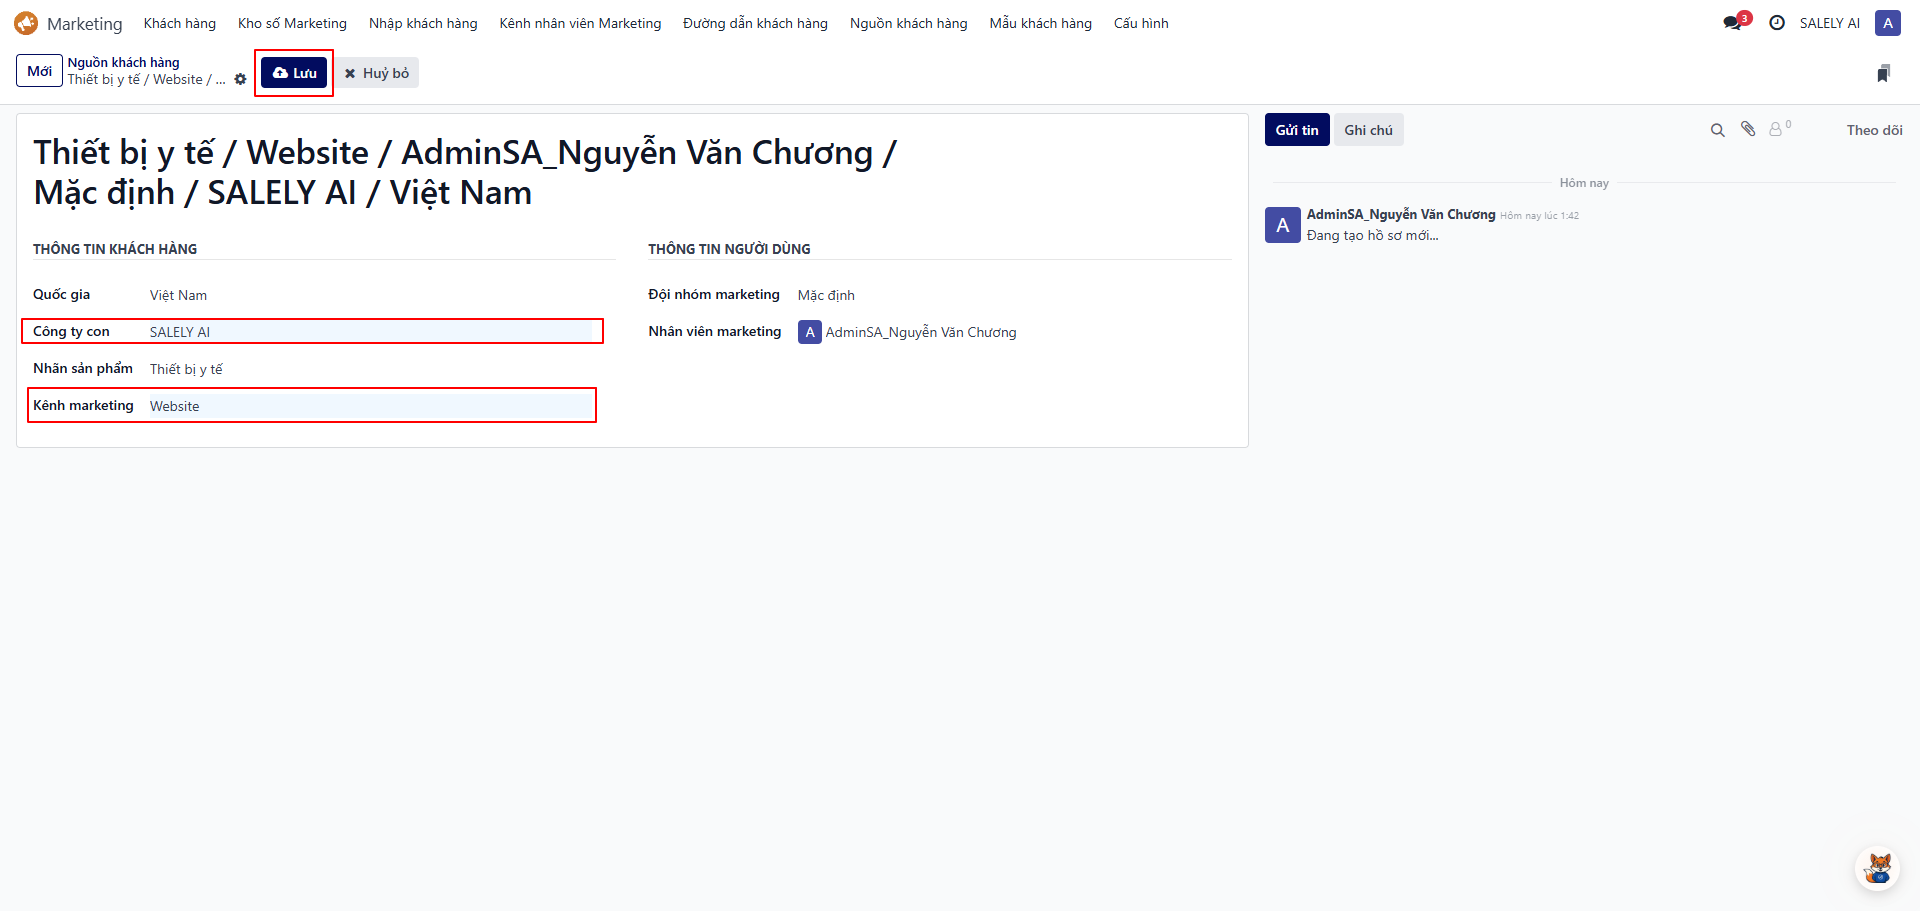The height and width of the screenshot is (911, 1920).
Task: Show followers using the person icon
Action: pos(1776,129)
